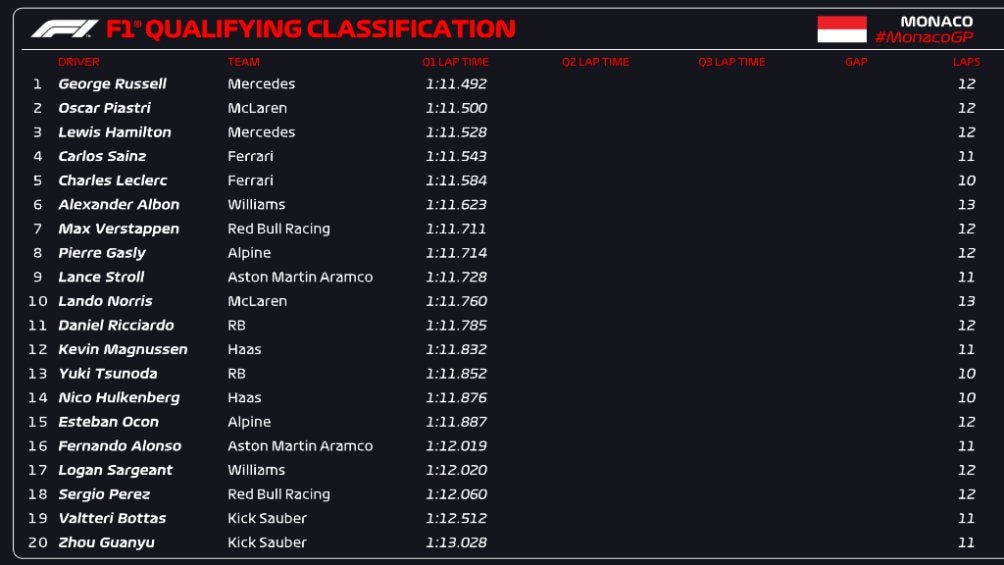Select Max Verstappen's name

coord(118,229)
